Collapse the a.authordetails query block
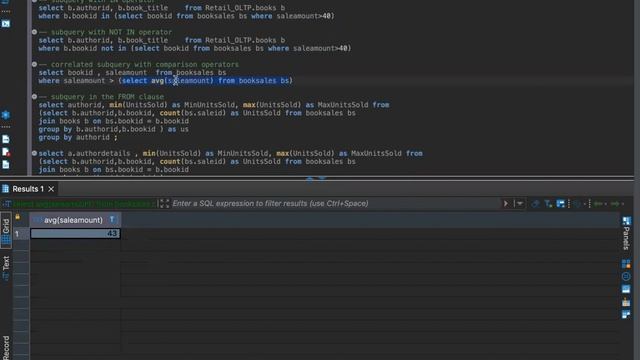This screenshot has width=640, height=360. click(x=34, y=153)
